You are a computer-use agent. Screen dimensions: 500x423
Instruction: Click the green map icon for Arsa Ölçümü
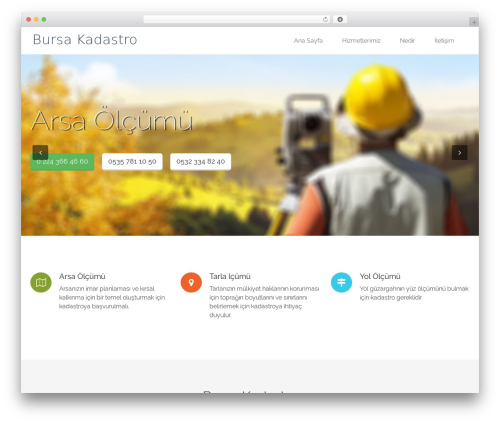coord(41,283)
